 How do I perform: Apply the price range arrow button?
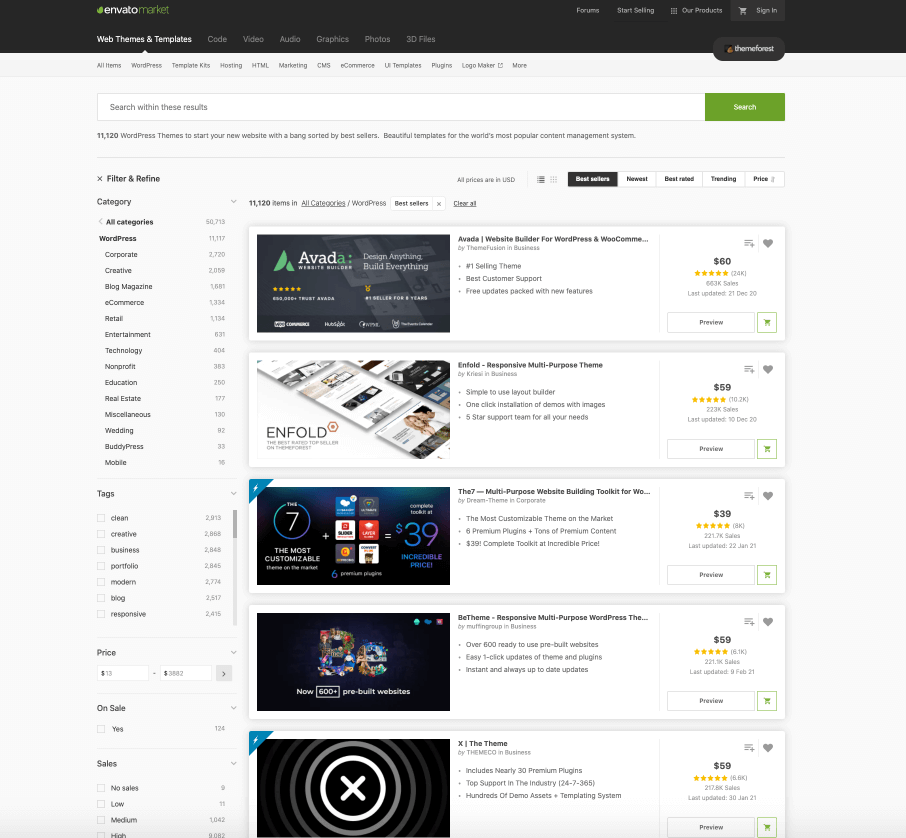(224, 673)
